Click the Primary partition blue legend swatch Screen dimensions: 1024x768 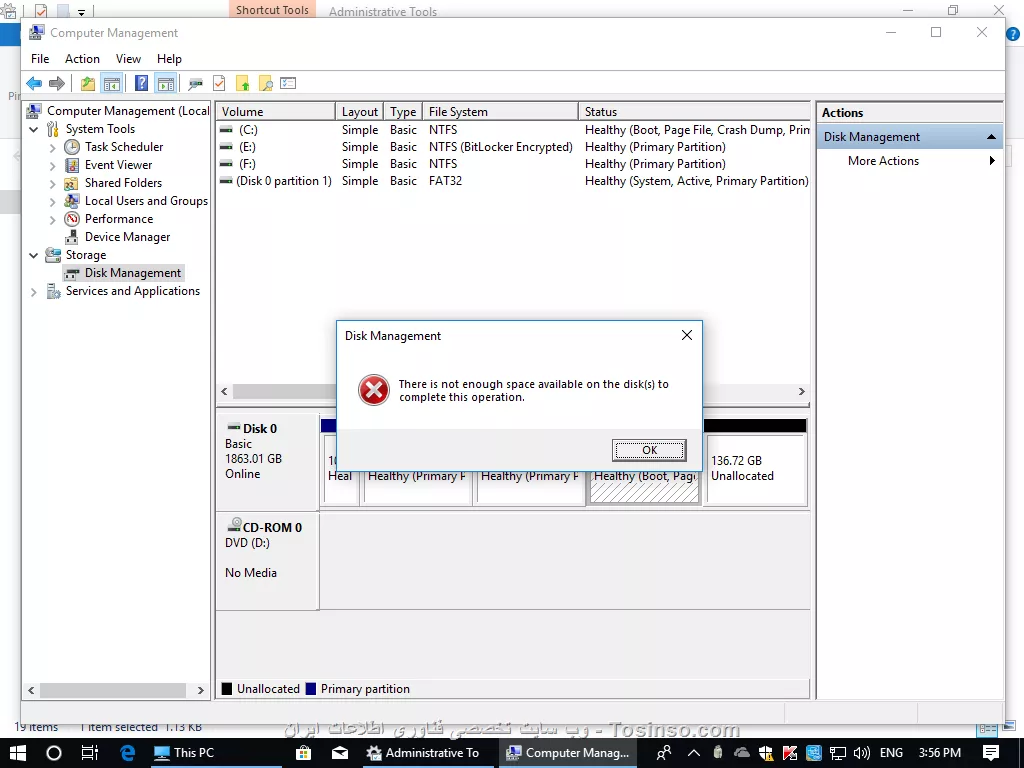coord(311,689)
